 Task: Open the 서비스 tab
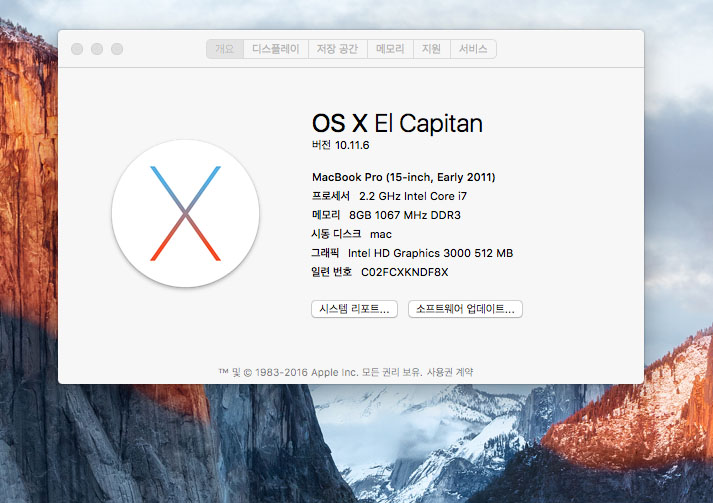(x=473, y=49)
